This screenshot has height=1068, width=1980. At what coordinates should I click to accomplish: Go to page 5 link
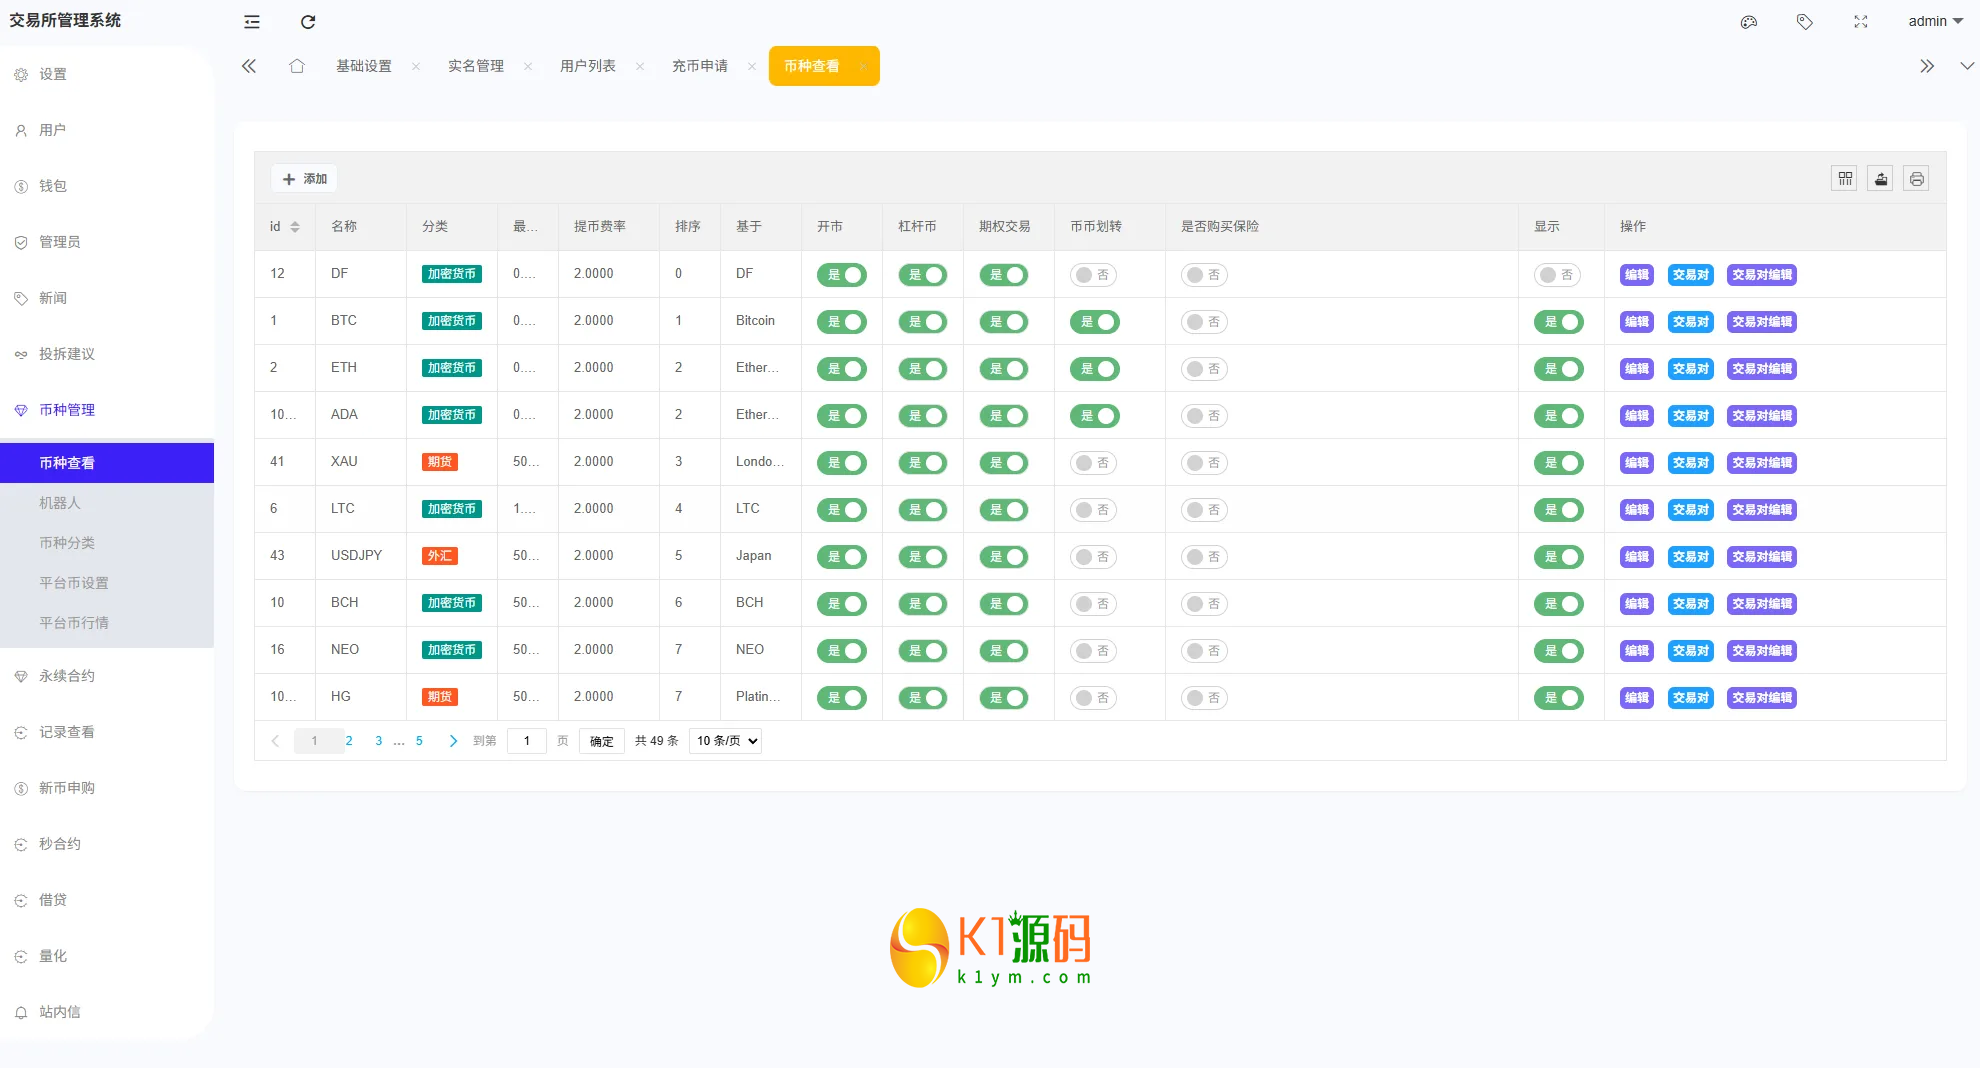coord(419,741)
